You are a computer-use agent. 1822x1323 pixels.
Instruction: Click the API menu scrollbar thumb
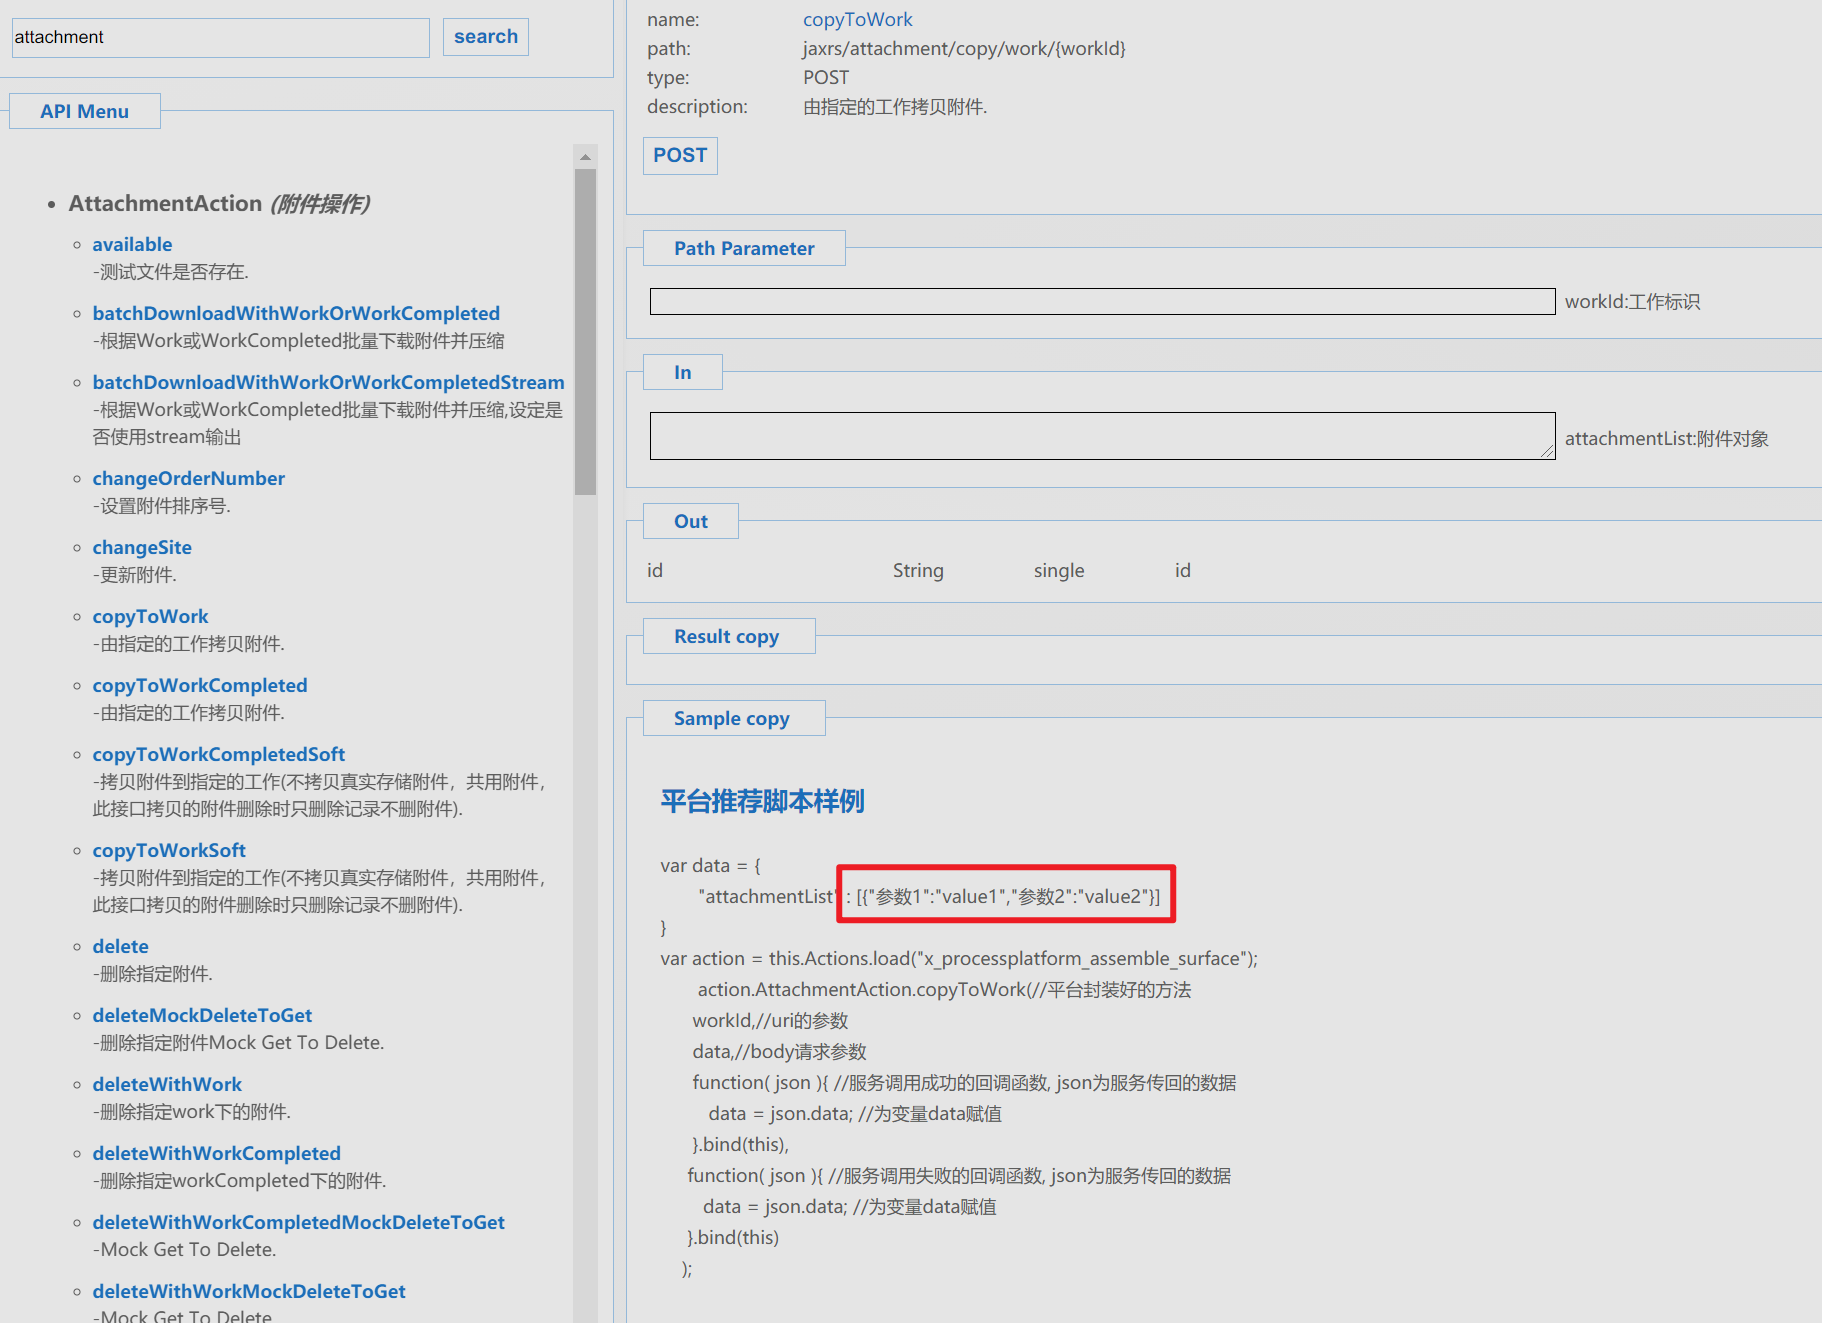click(x=586, y=332)
